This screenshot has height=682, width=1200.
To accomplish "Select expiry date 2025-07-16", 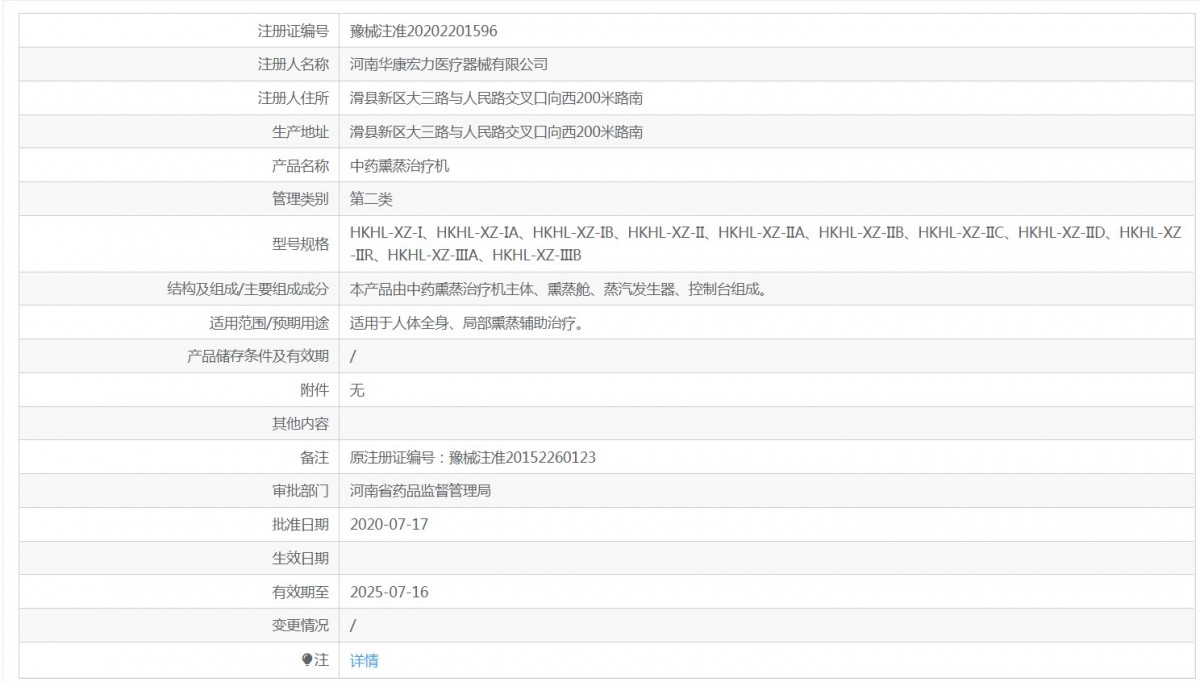I will (389, 592).
